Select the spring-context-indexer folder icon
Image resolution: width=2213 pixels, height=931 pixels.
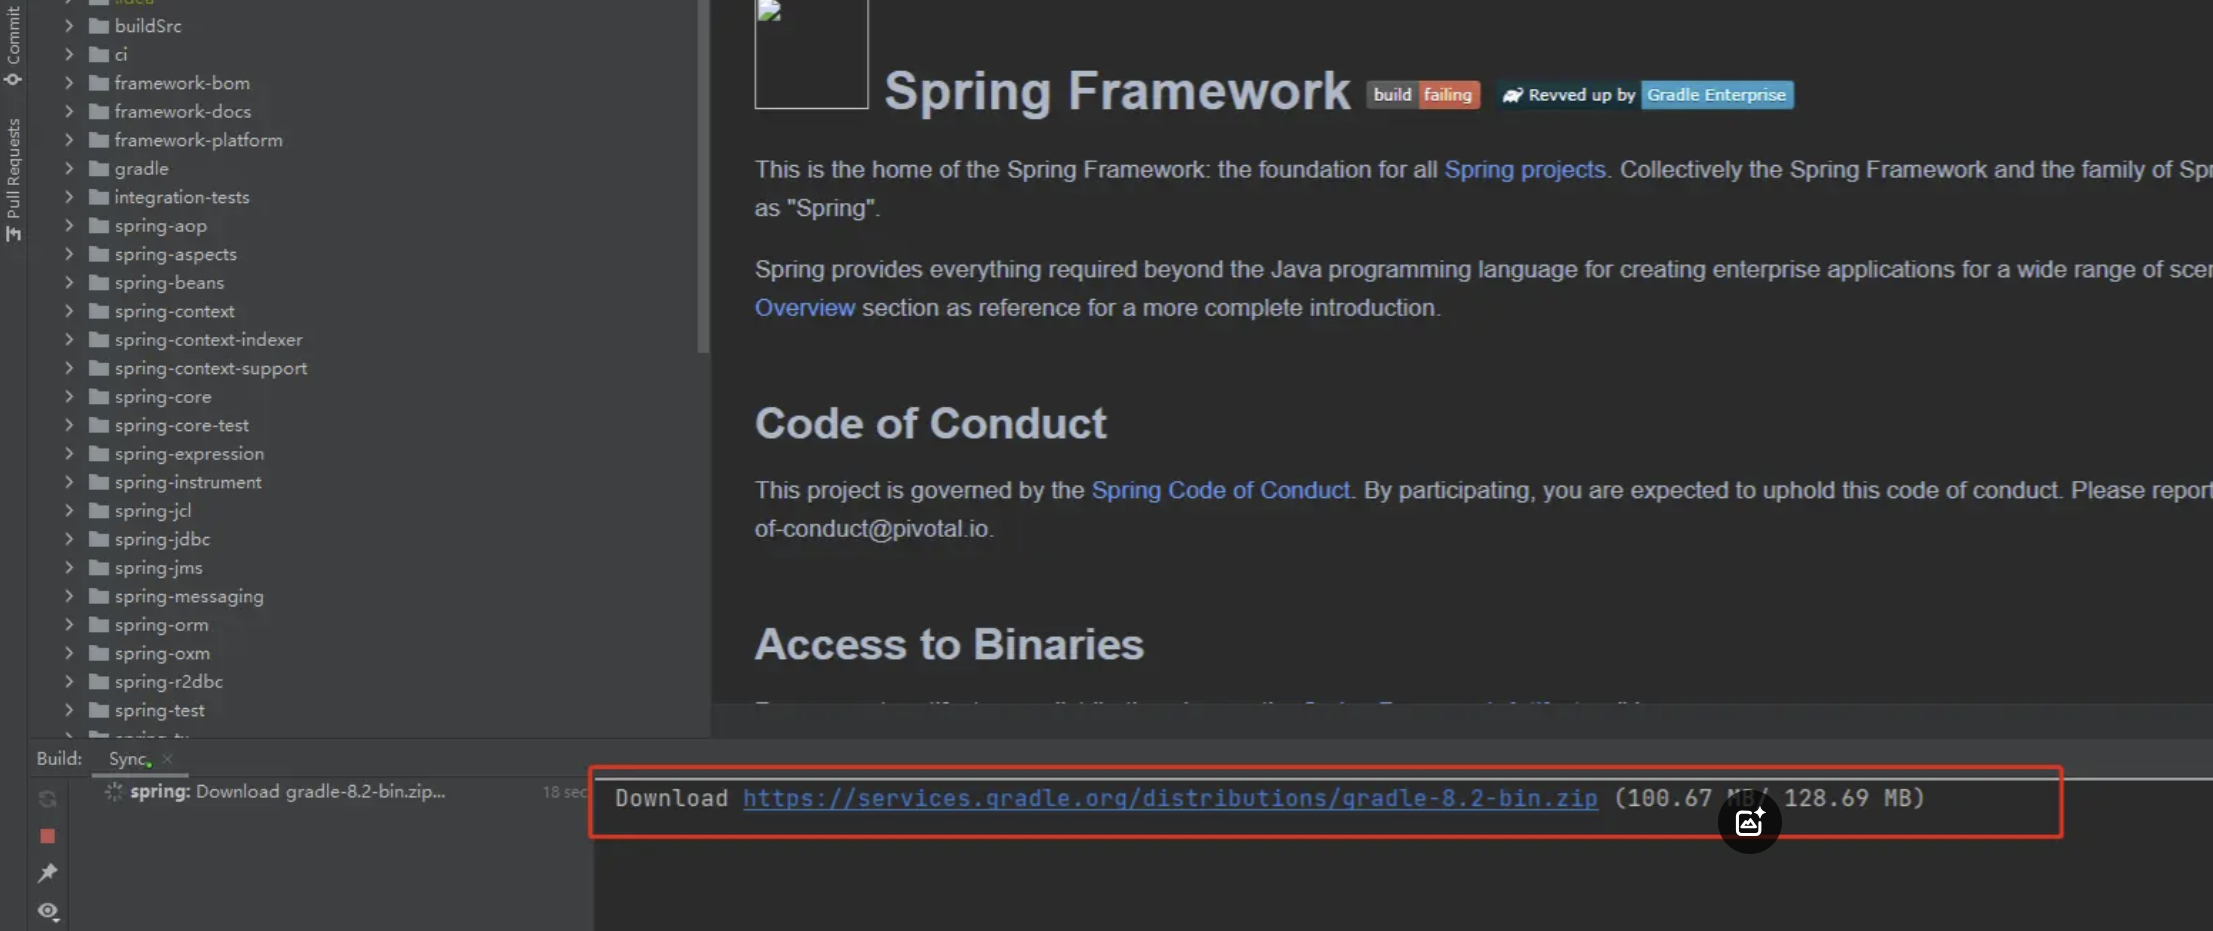(98, 339)
